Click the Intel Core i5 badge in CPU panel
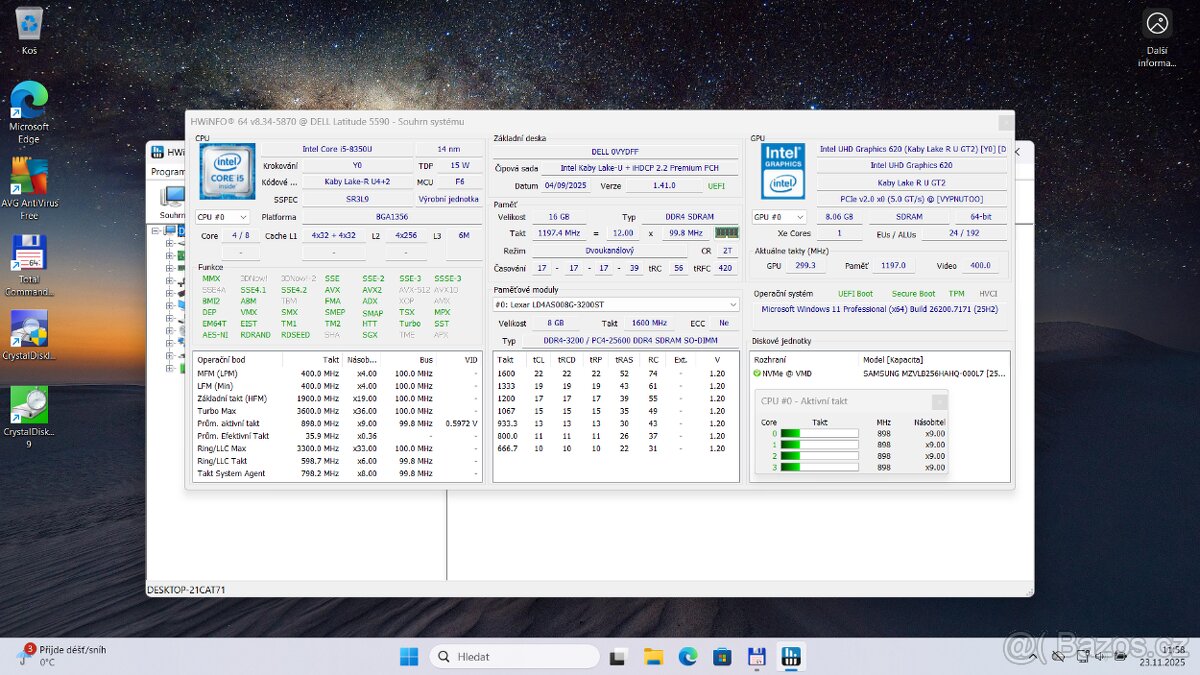 pos(226,170)
